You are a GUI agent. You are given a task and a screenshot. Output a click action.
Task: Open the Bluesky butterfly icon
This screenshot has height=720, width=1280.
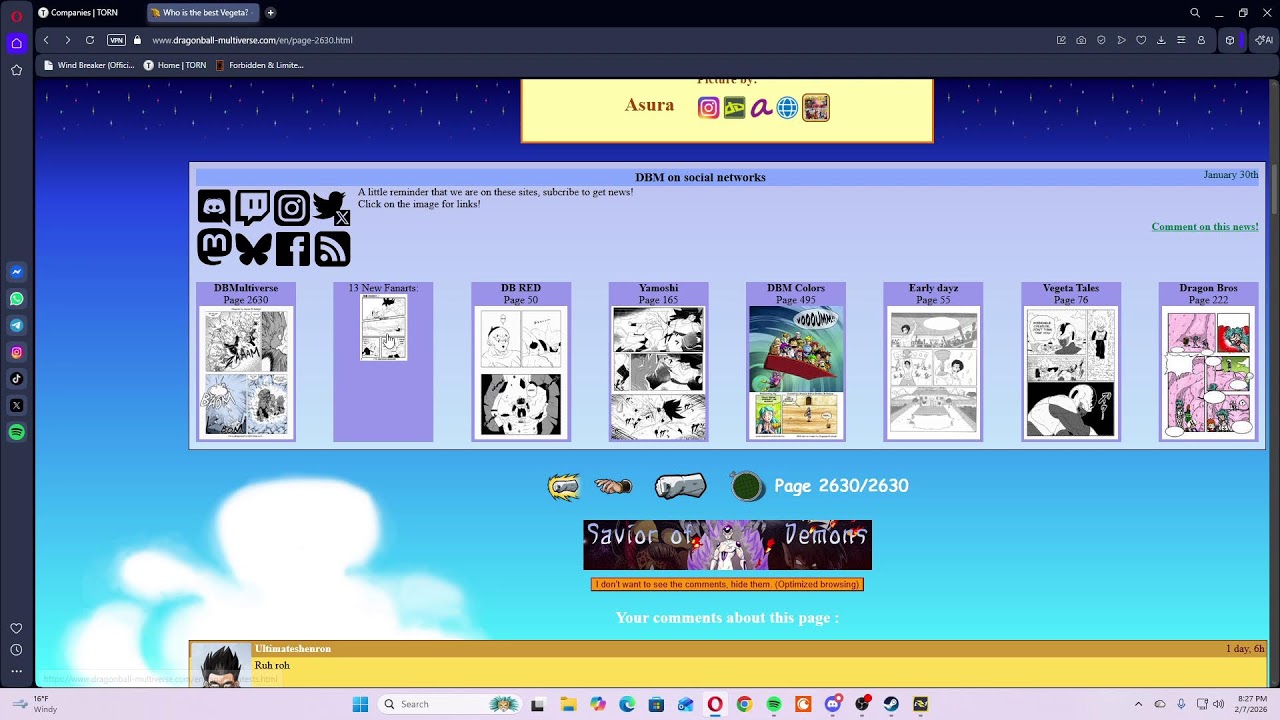click(253, 248)
